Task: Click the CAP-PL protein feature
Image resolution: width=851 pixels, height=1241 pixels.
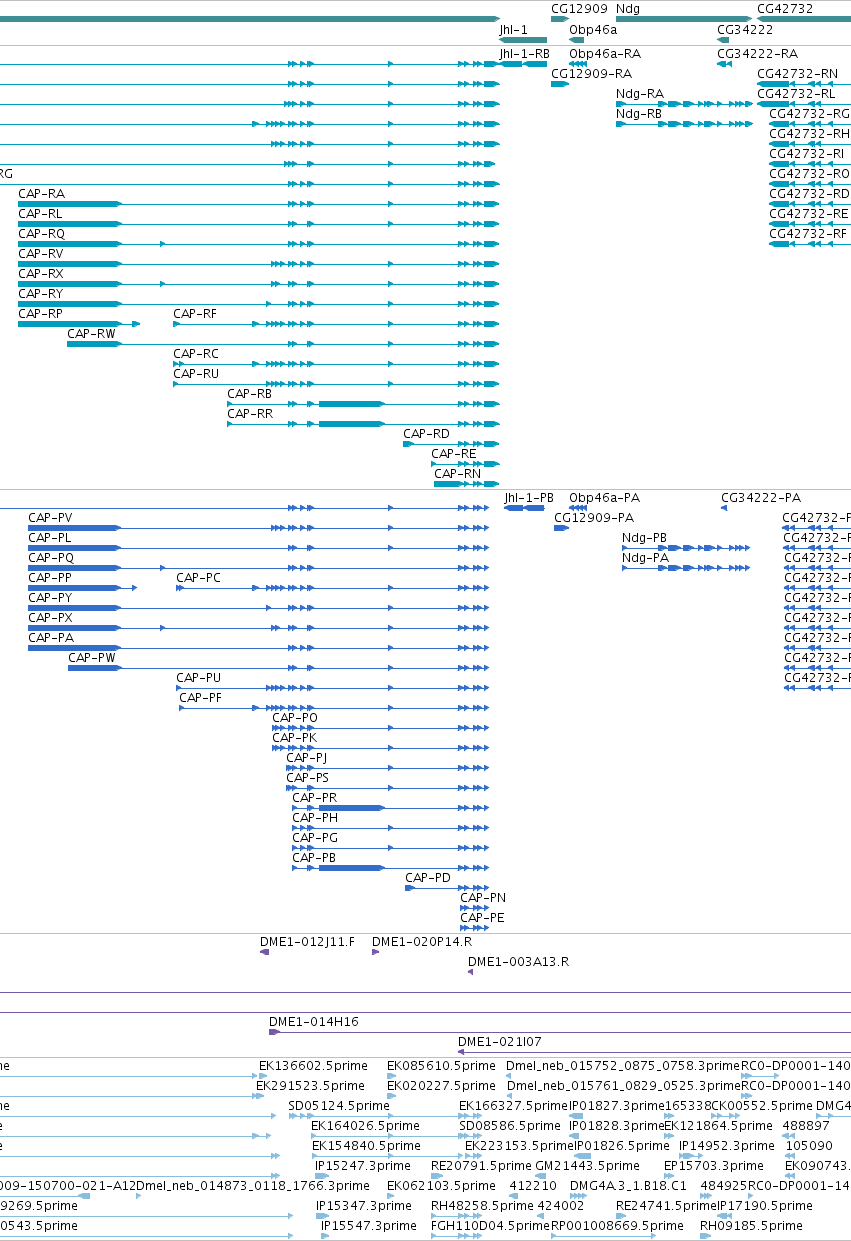Action: (258, 548)
